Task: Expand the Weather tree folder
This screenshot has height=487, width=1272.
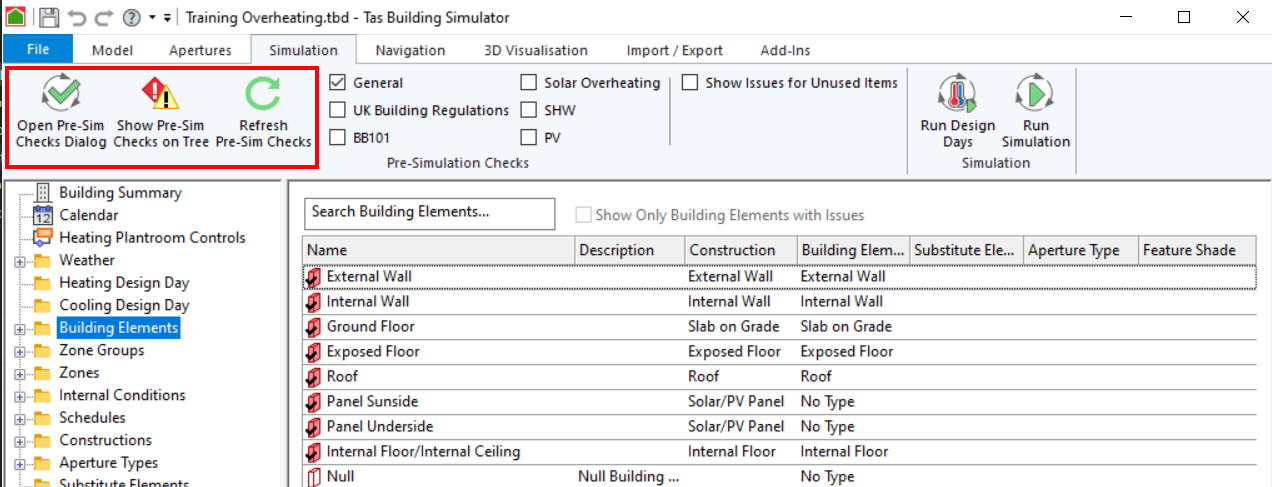Action: click(x=20, y=261)
